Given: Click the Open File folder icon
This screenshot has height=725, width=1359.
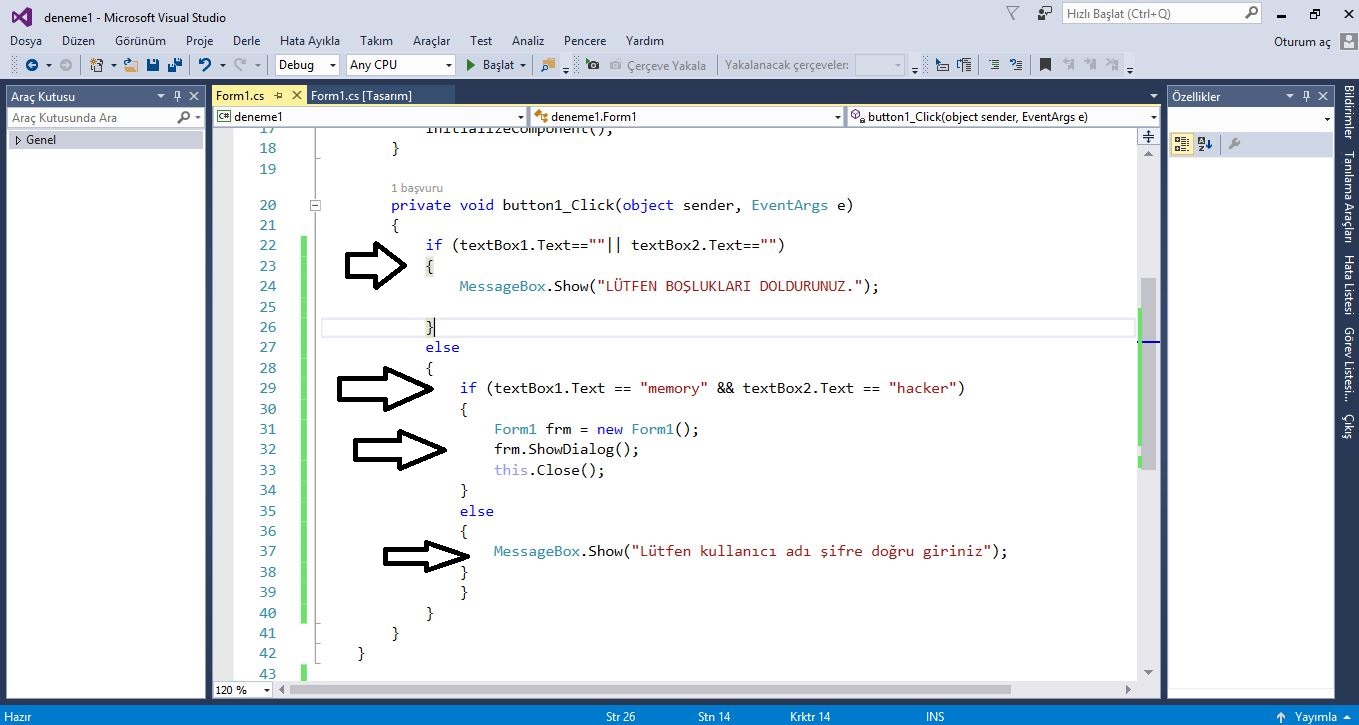Looking at the screenshot, I should click(131, 65).
